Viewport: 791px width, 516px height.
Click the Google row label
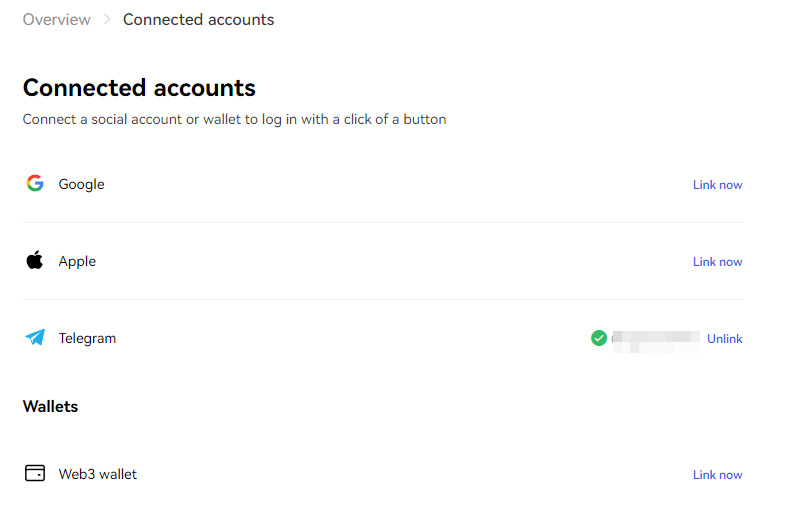(81, 184)
